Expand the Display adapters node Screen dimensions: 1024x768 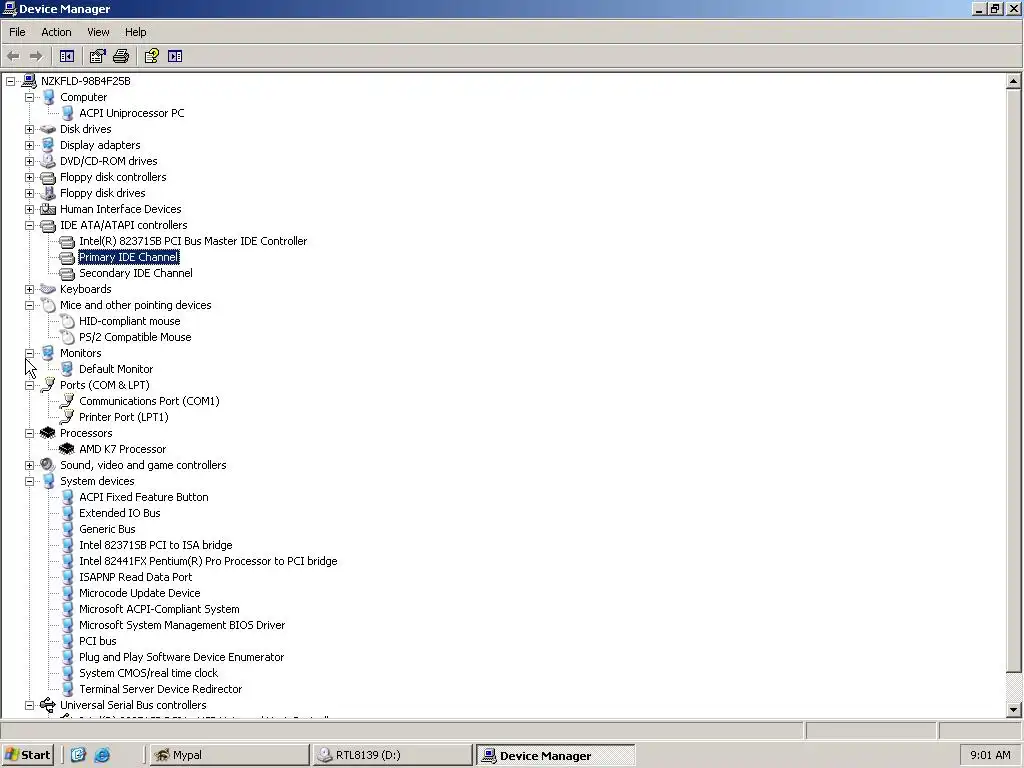pyautogui.click(x=29, y=145)
